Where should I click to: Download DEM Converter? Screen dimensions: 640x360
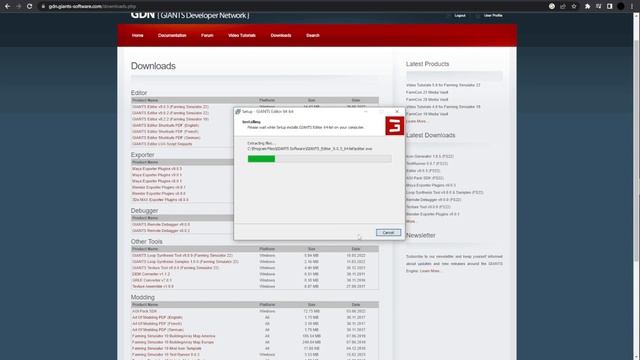pyautogui.click(x=151, y=274)
